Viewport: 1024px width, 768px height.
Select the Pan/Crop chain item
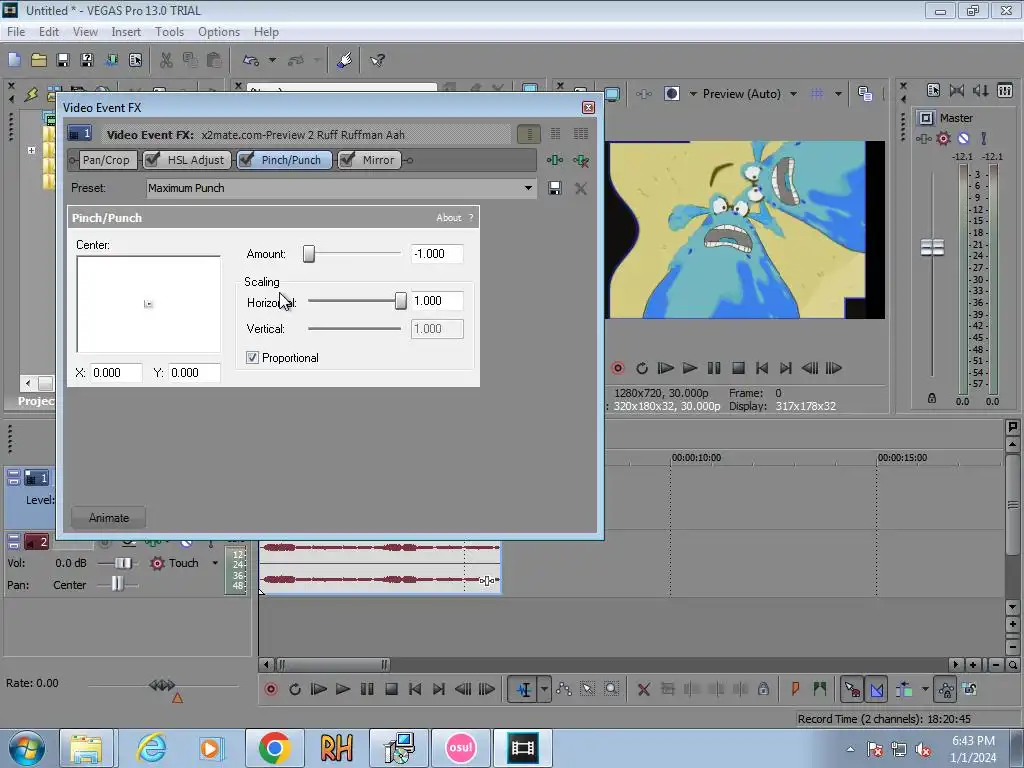[106, 160]
